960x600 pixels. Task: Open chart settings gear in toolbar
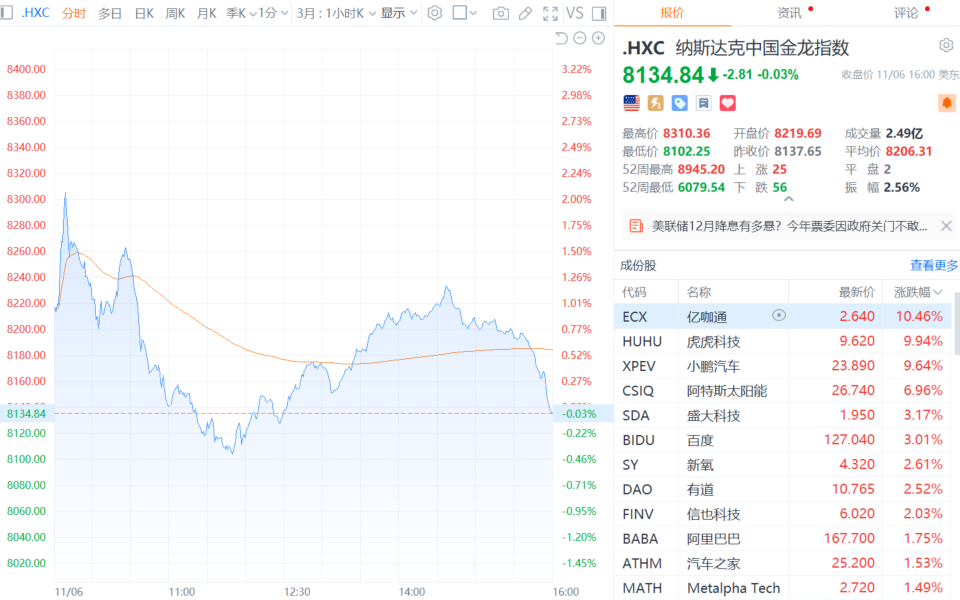[435, 13]
